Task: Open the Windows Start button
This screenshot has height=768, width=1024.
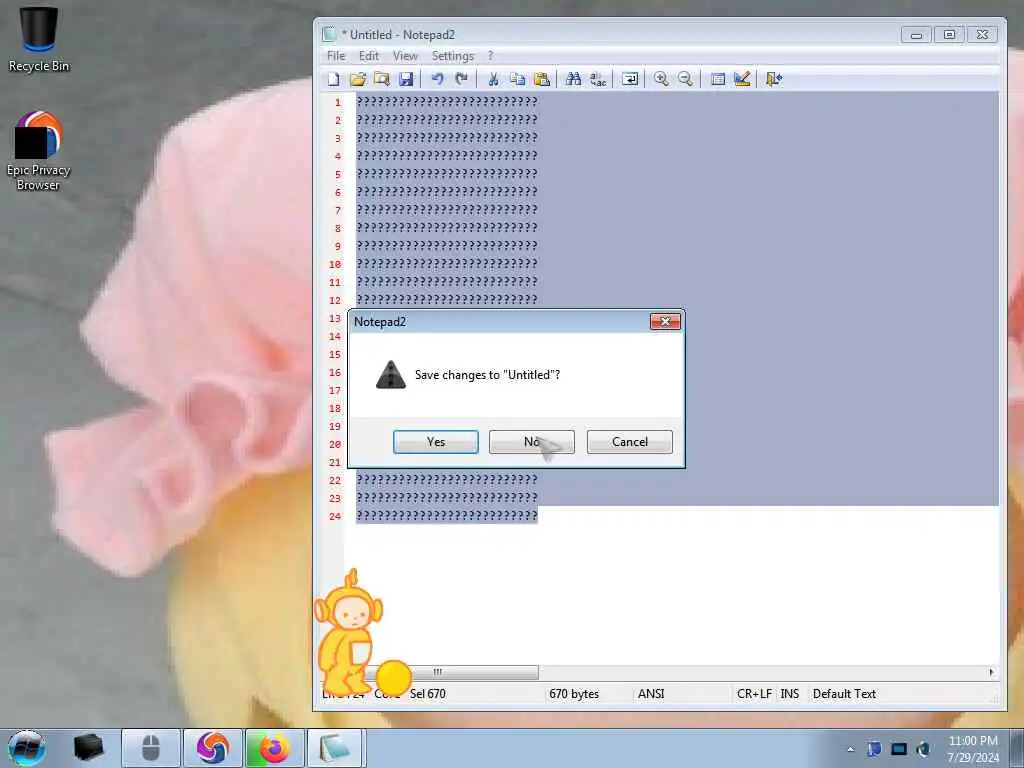Action: click(27, 748)
